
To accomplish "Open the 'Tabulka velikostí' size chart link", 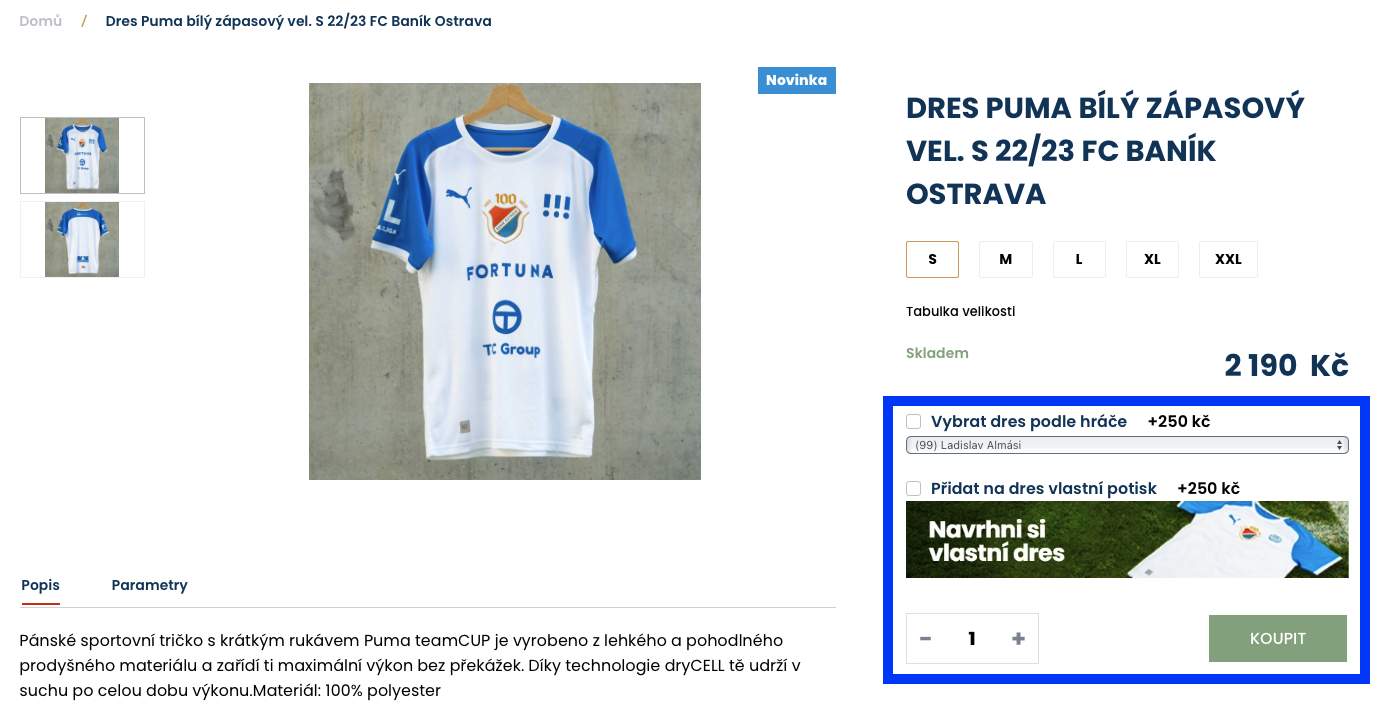I will click(960, 311).
